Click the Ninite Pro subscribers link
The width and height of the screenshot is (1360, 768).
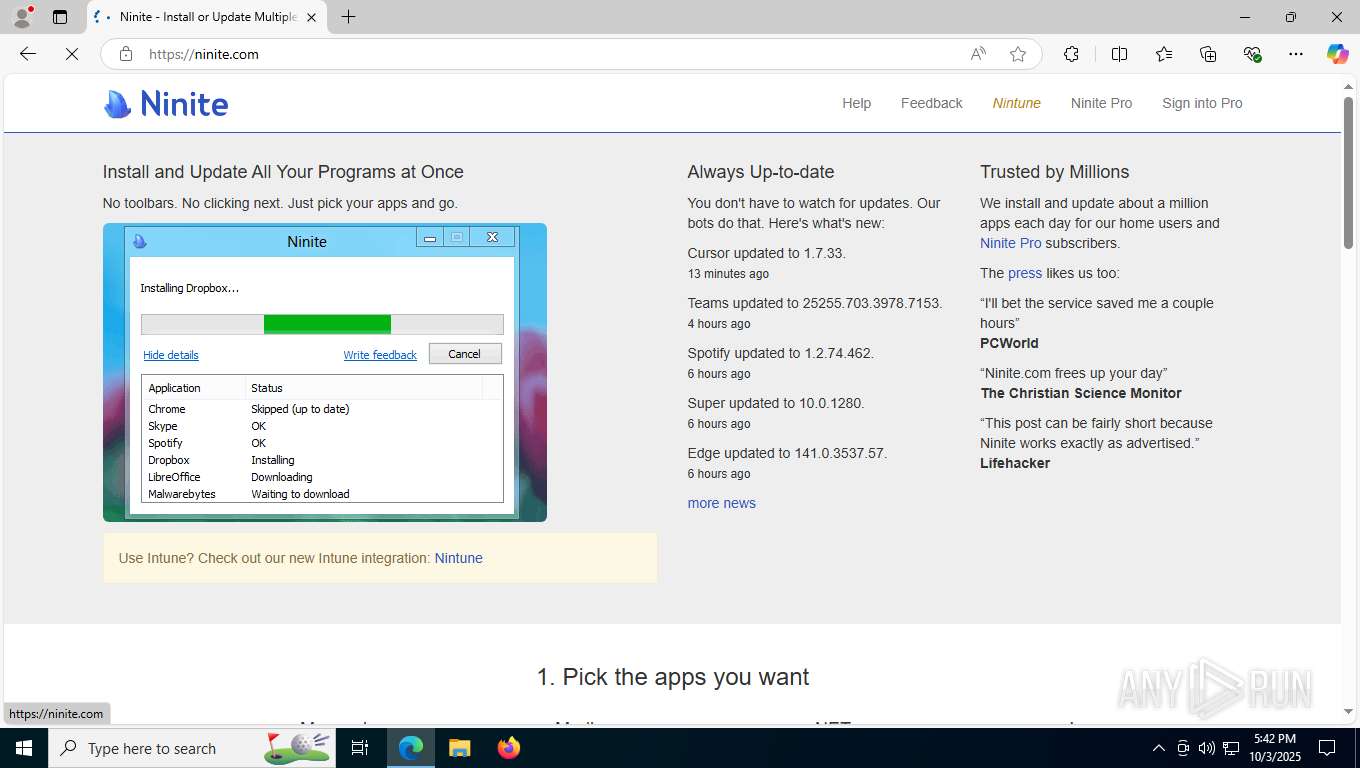pos(1010,243)
